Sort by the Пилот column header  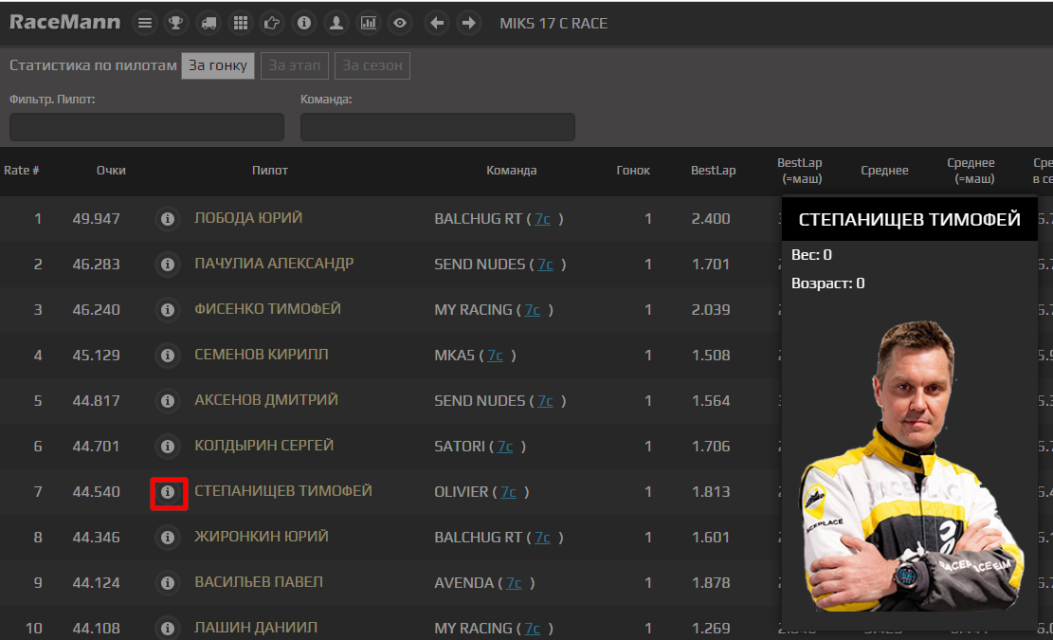pos(270,171)
